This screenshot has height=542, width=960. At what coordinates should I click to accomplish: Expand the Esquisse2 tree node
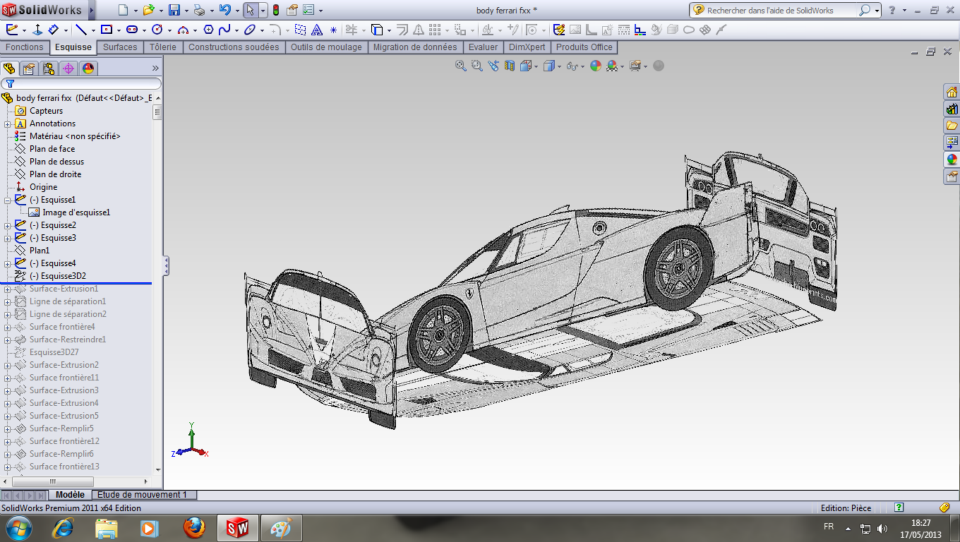coord(7,226)
